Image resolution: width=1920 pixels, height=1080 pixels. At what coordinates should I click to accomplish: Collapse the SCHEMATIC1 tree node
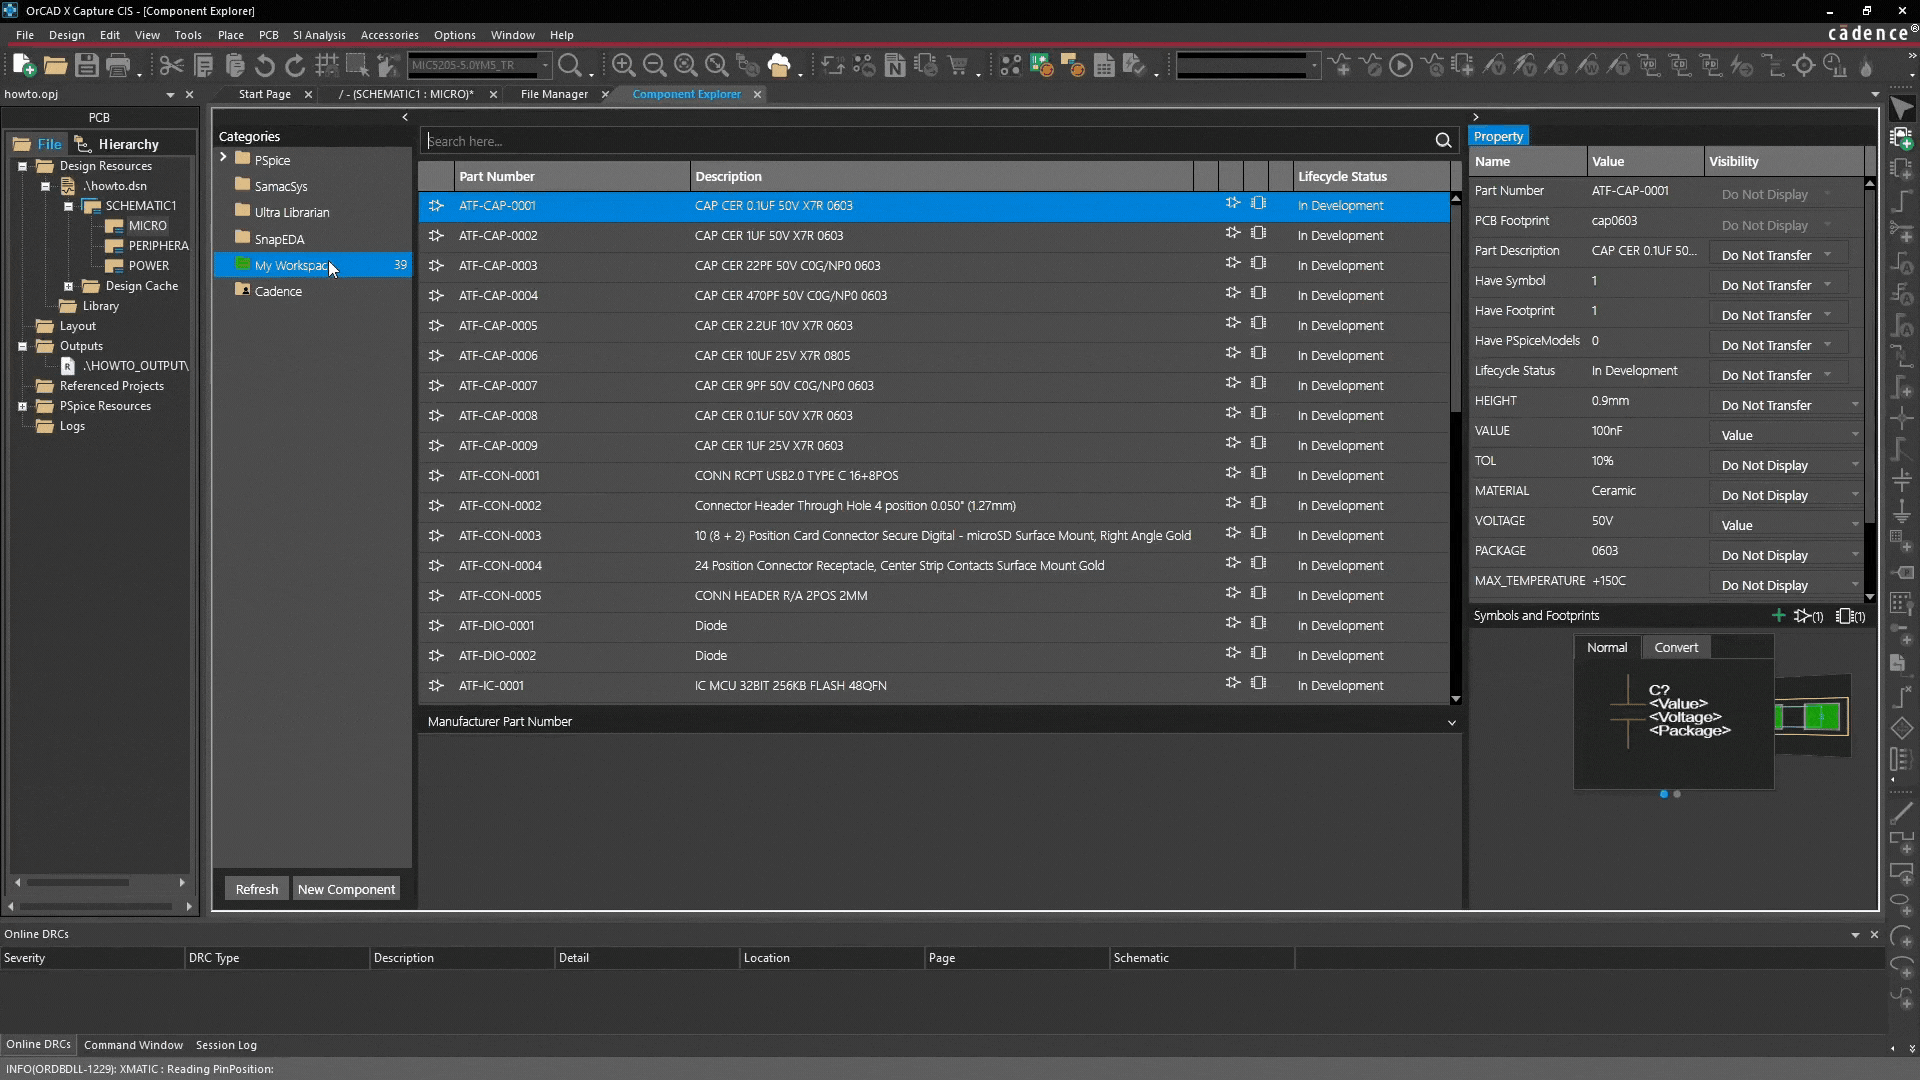[x=68, y=206]
